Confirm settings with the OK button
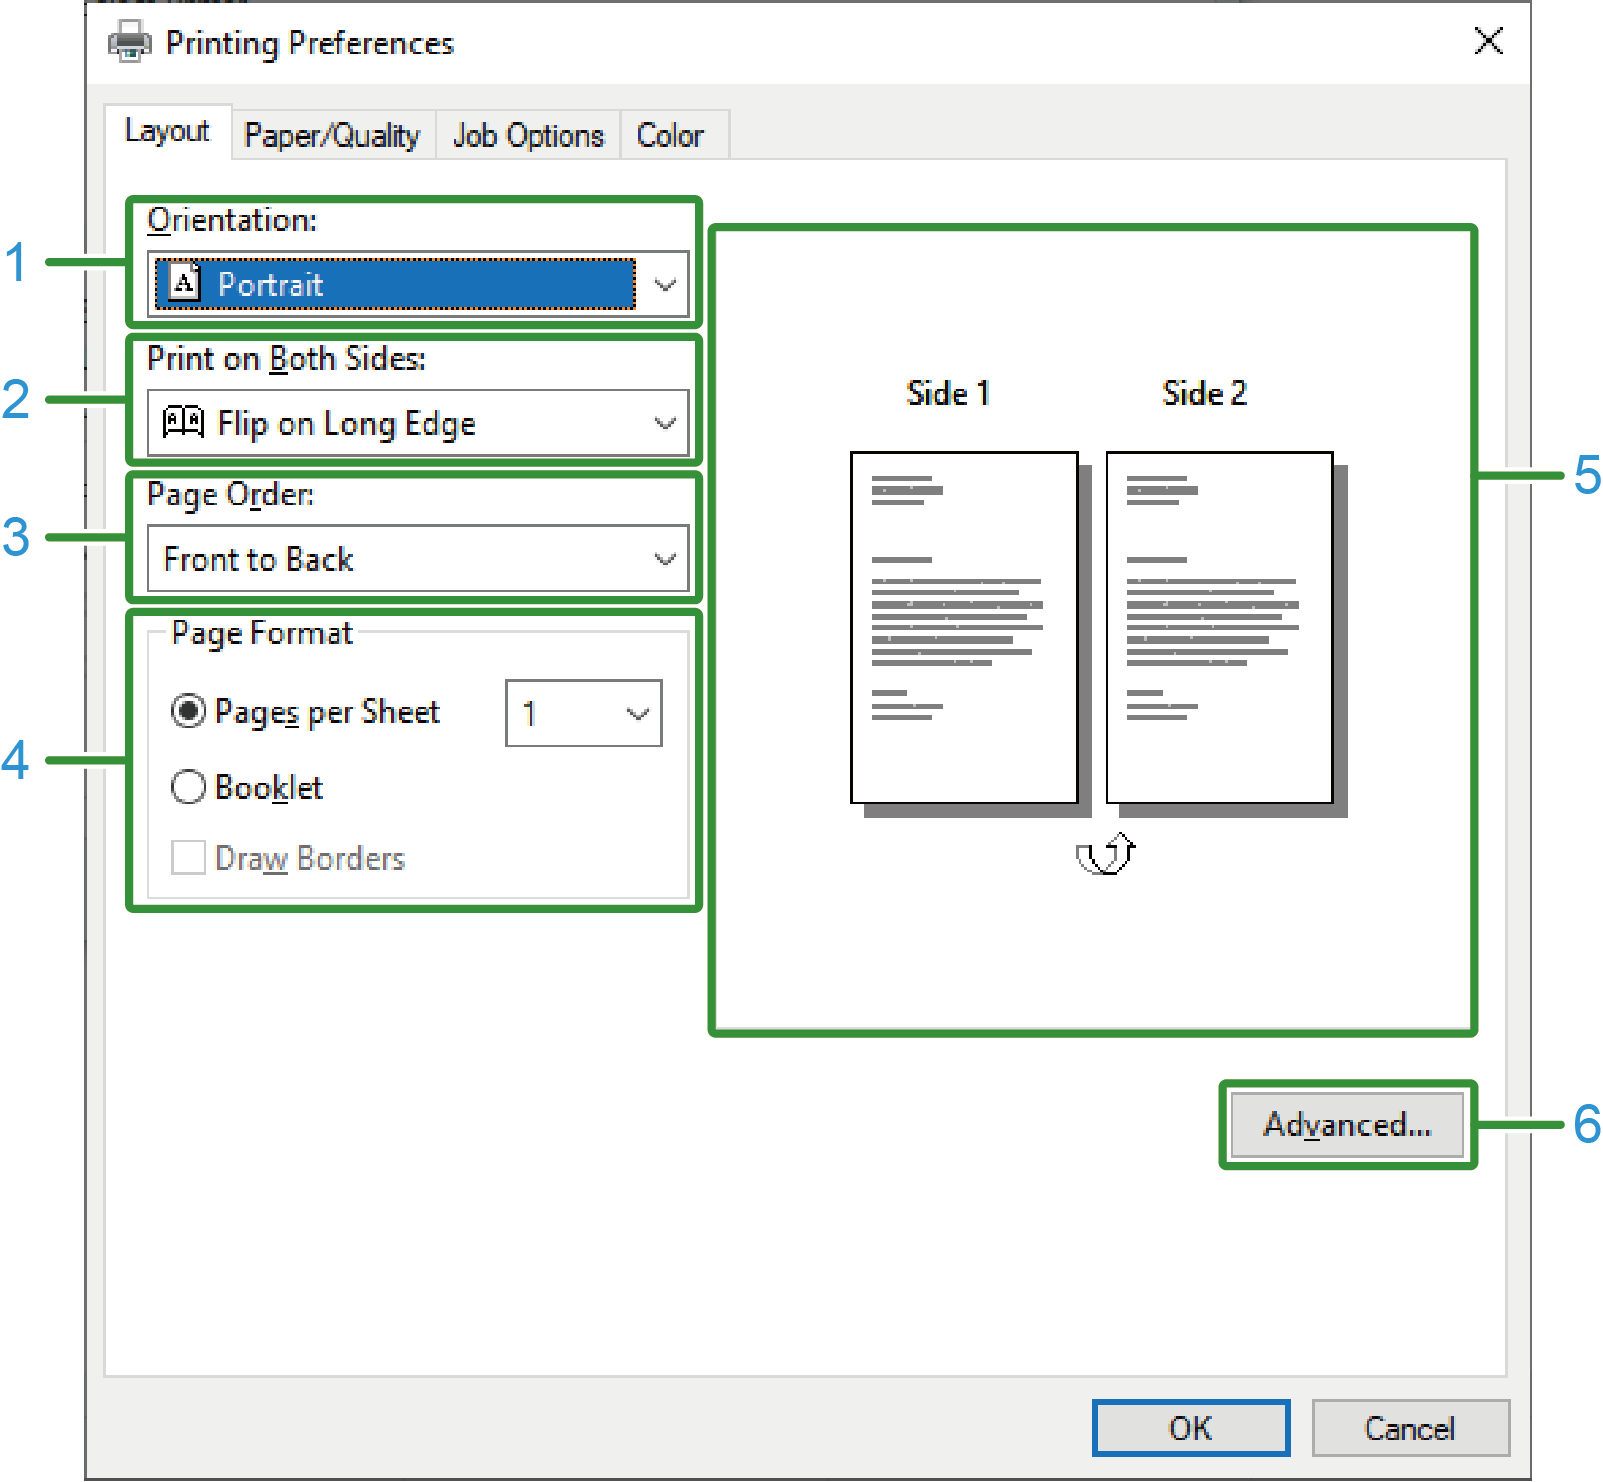 point(1190,1428)
